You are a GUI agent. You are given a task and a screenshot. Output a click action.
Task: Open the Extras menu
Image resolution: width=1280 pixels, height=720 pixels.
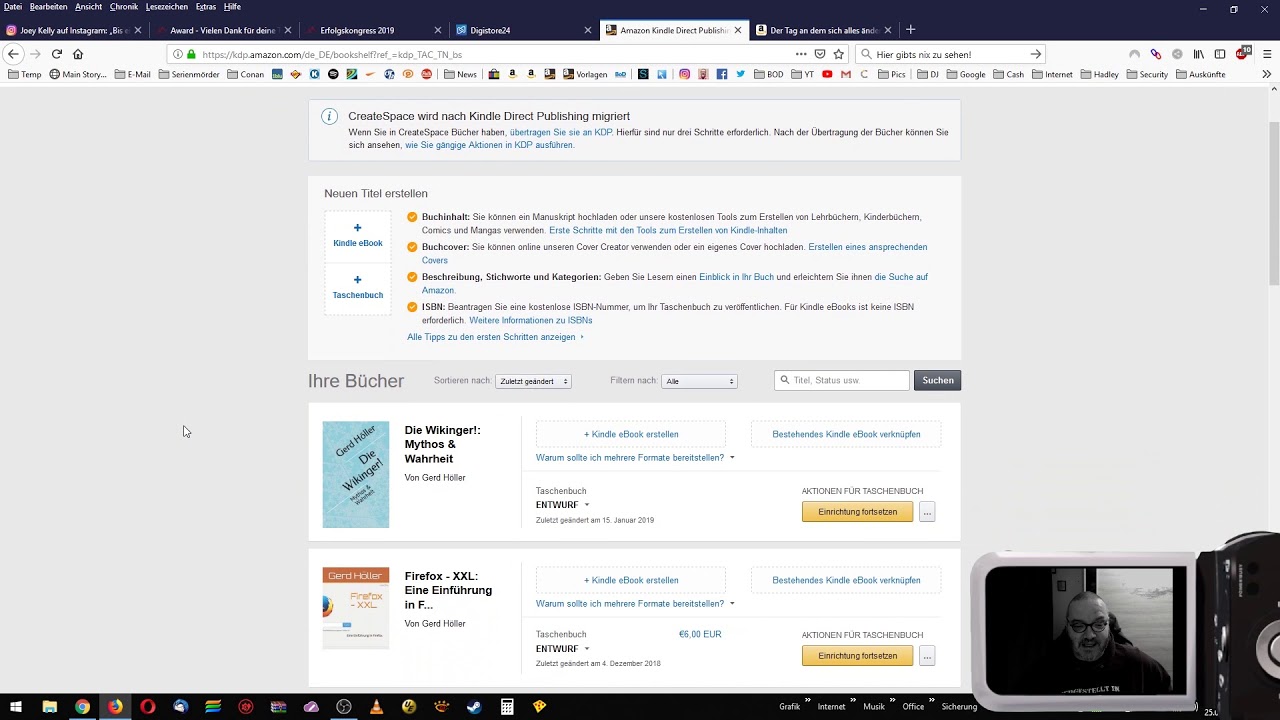(x=206, y=7)
